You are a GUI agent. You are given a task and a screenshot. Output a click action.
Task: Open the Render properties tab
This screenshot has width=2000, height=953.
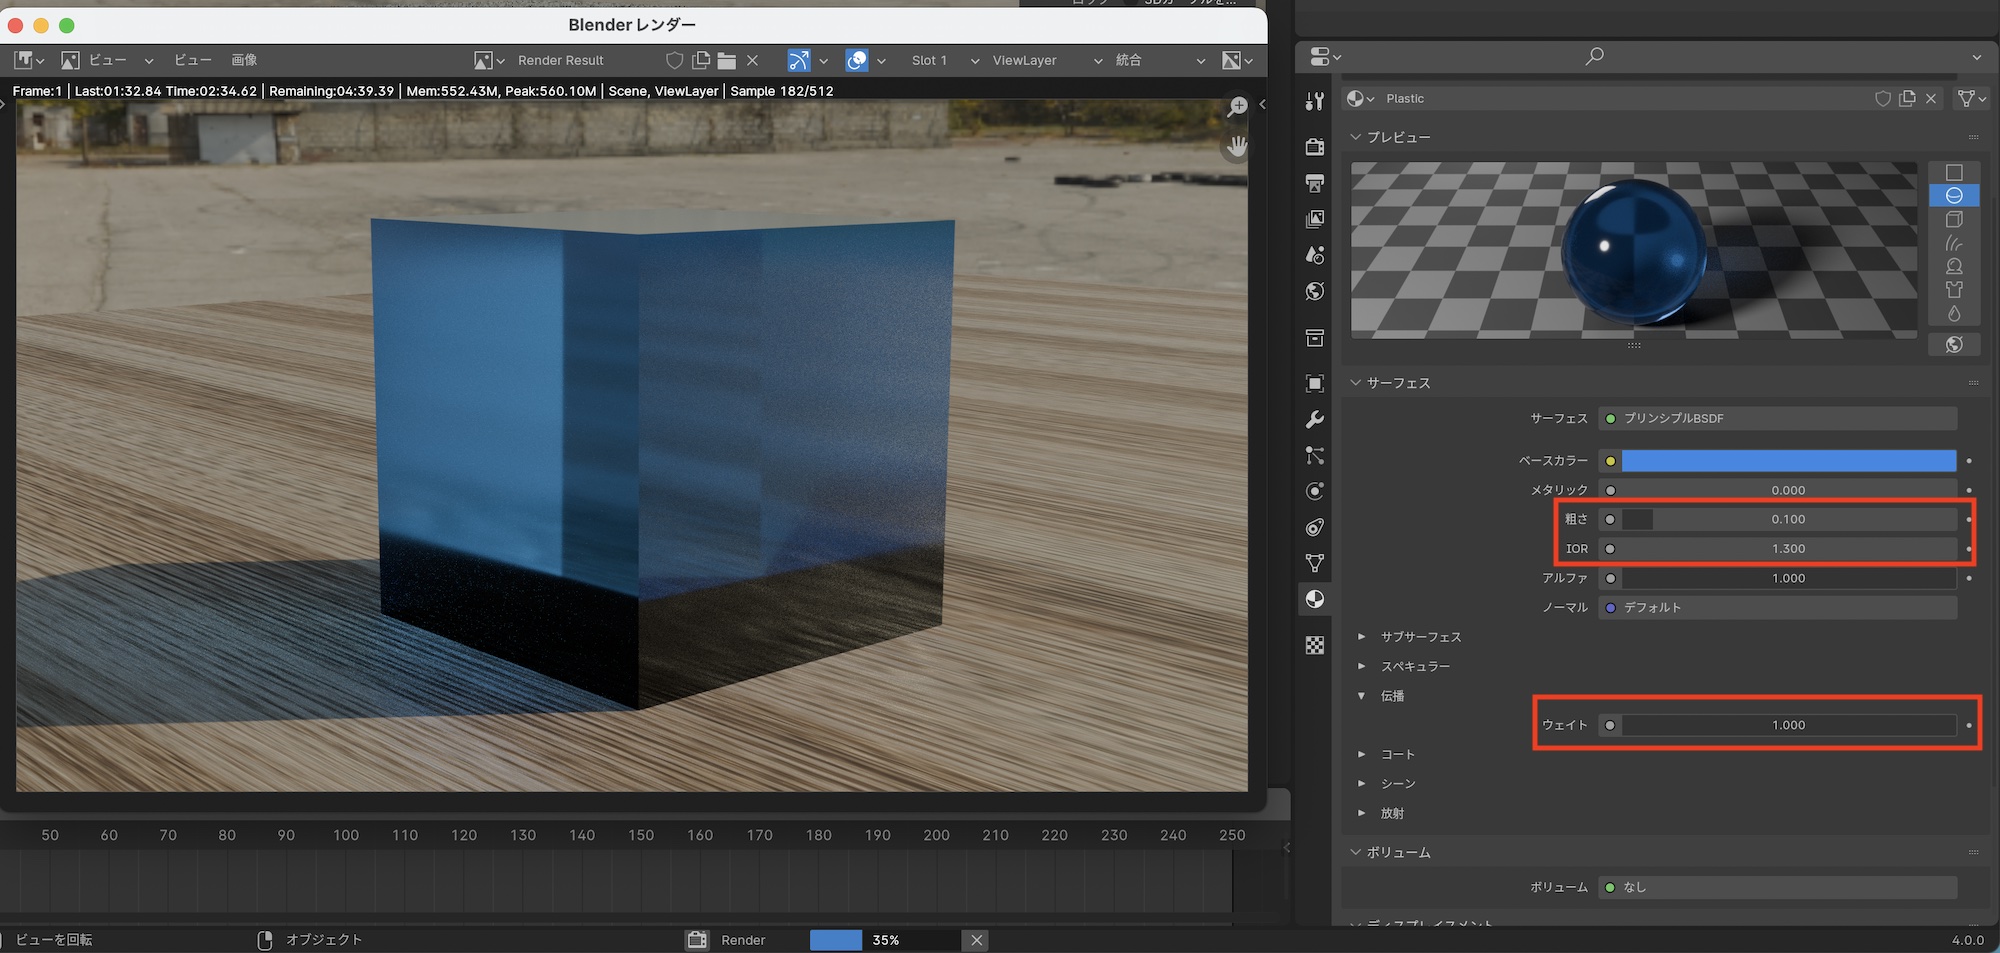point(1315,147)
